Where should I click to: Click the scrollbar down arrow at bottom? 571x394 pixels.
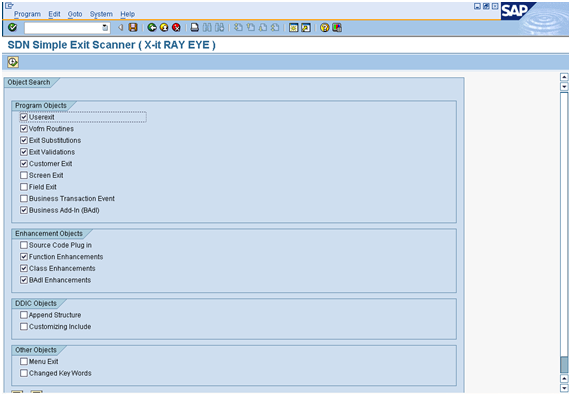pos(564,388)
